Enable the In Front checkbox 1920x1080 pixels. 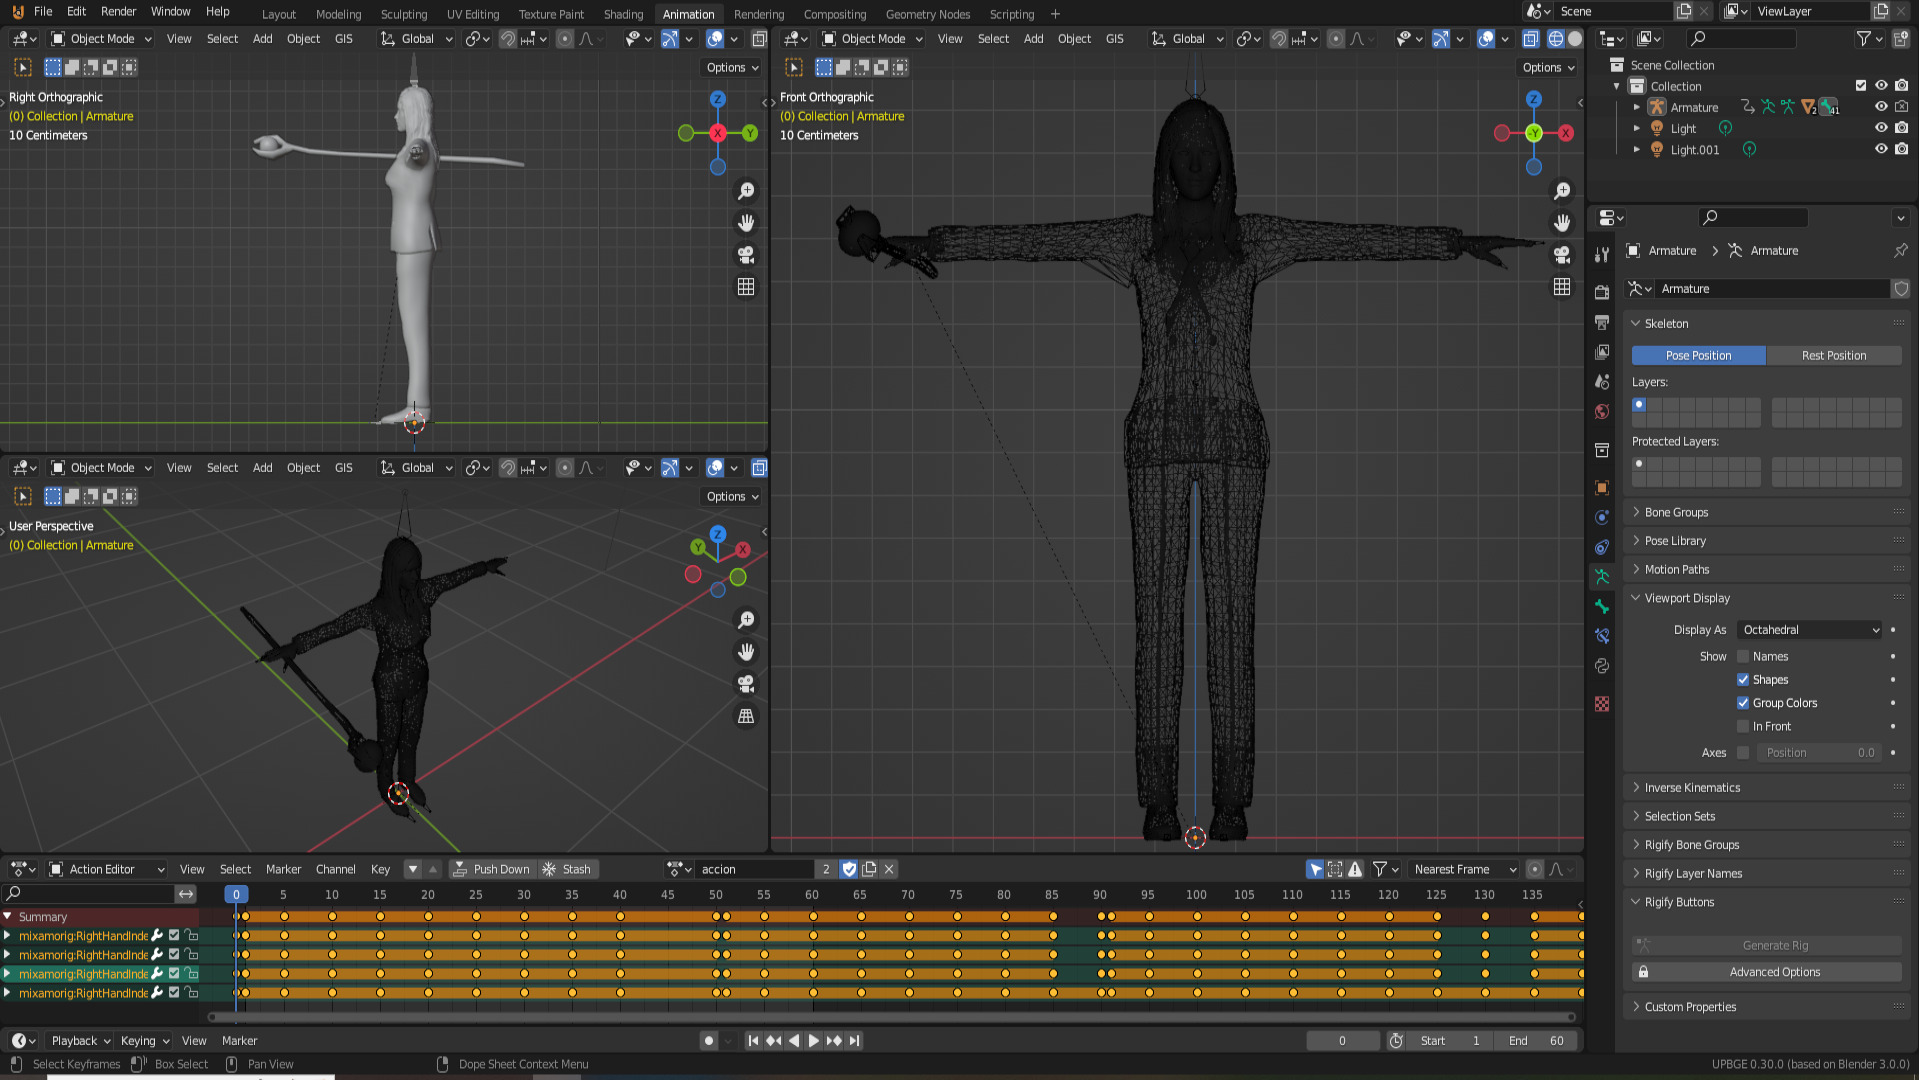tap(1743, 727)
